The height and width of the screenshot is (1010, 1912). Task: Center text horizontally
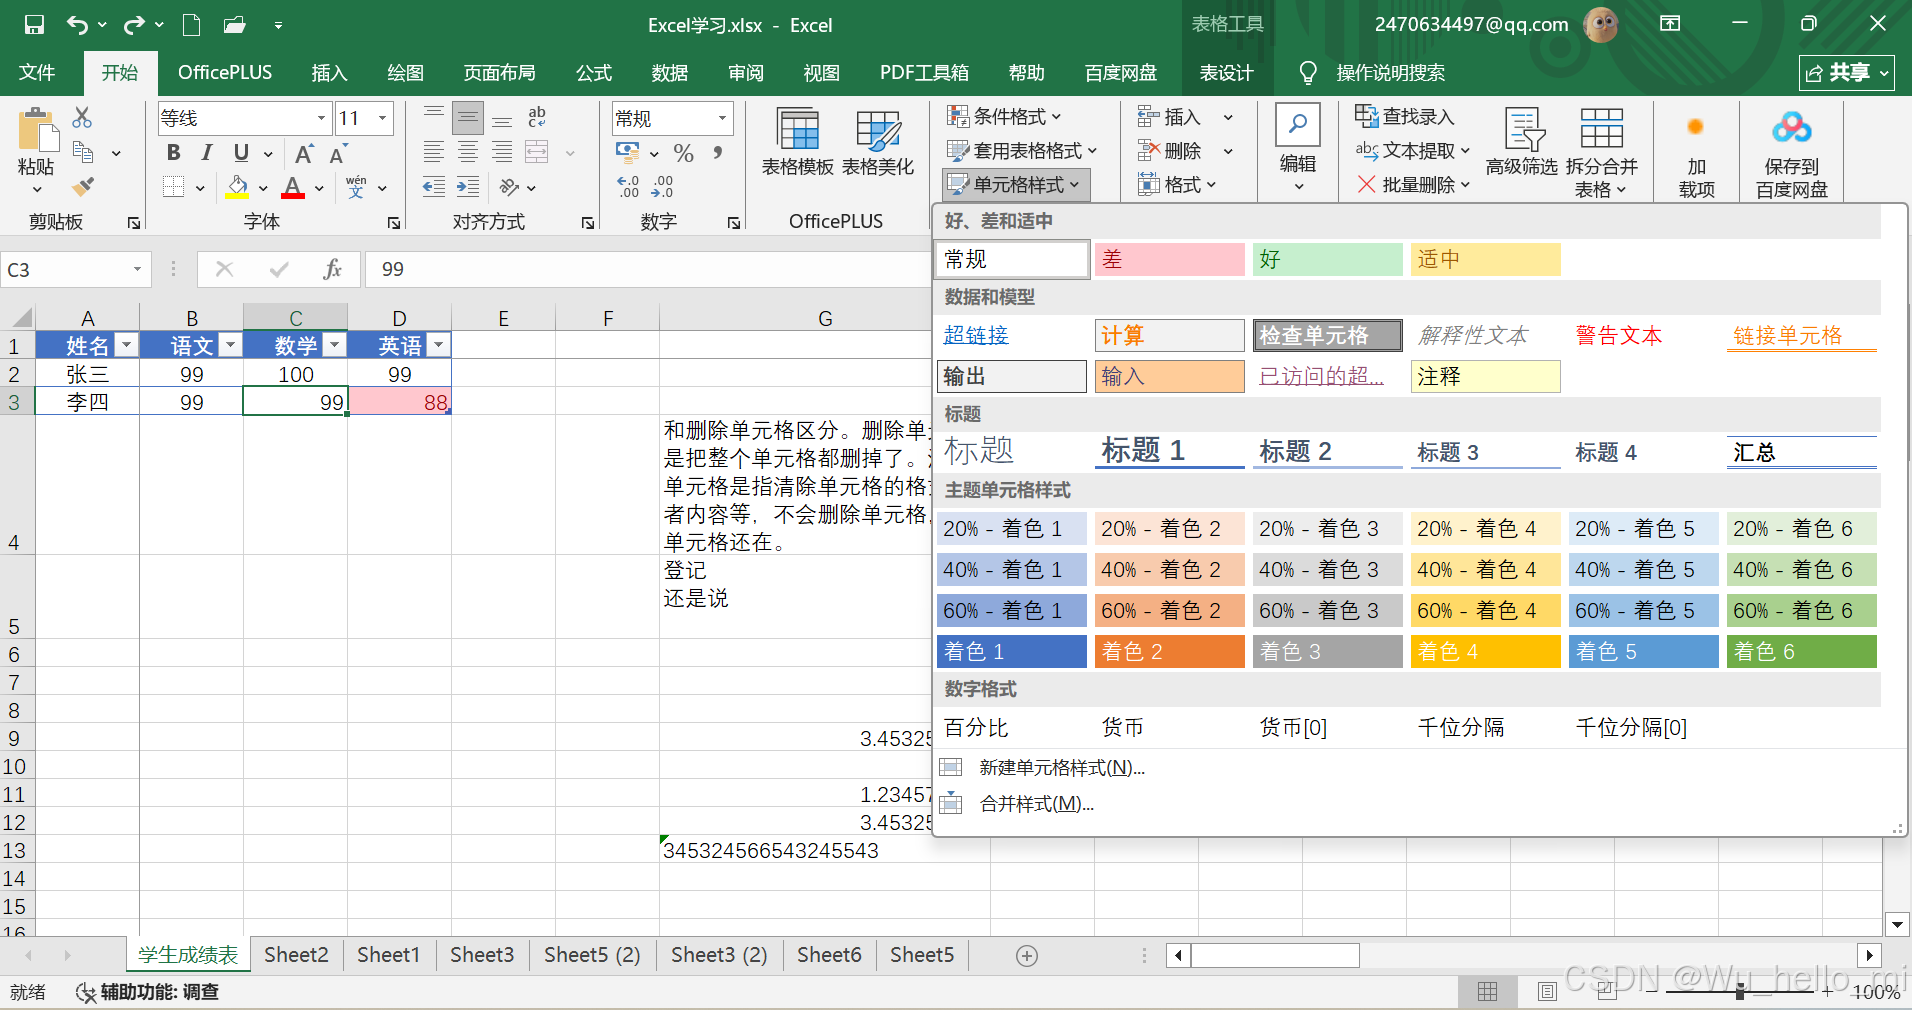468,152
